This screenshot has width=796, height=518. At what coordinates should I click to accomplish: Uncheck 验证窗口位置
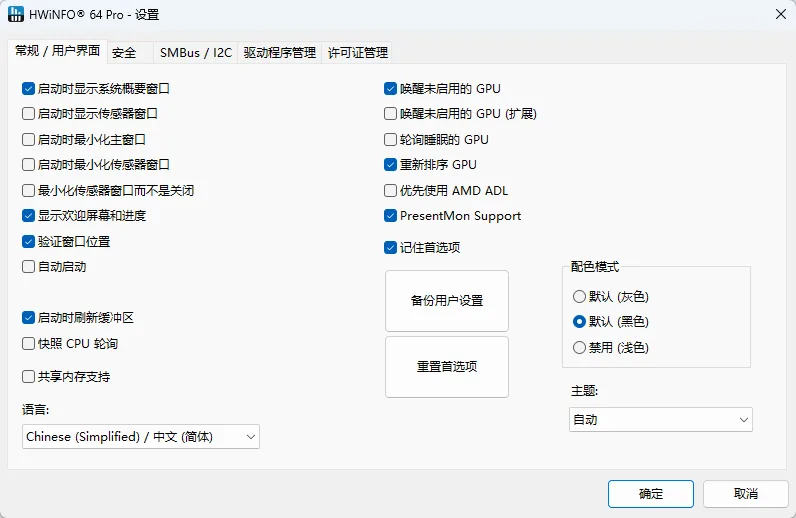click(x=28, y=241)
